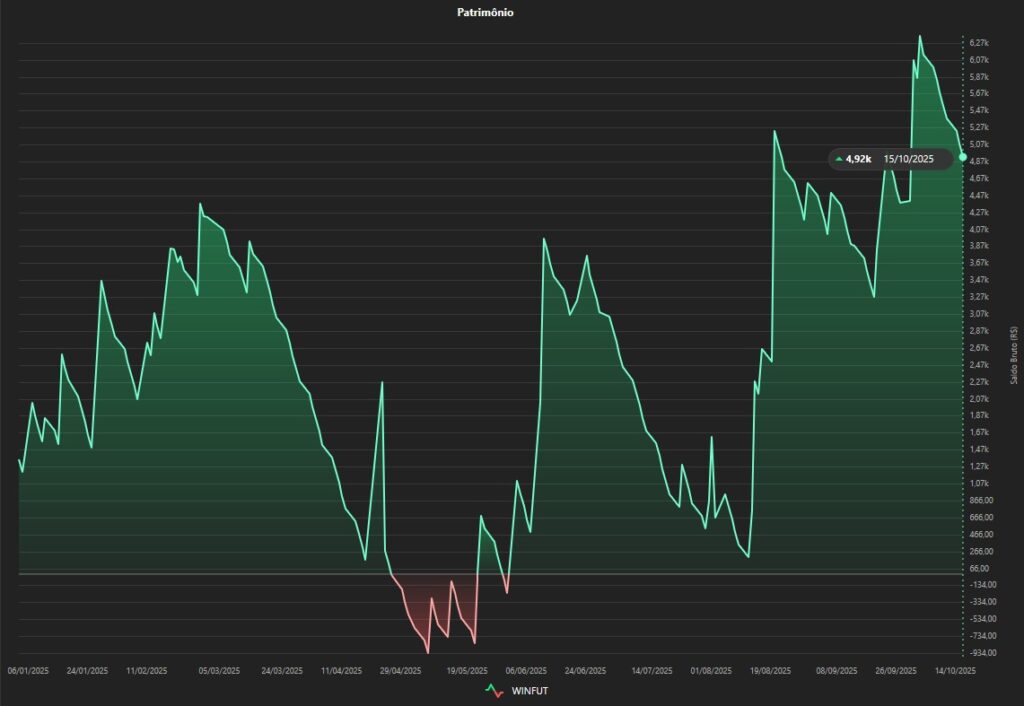Click the Saldo Bruto (R$) axis title
Screen dimensions: 1024x706
1014,355
